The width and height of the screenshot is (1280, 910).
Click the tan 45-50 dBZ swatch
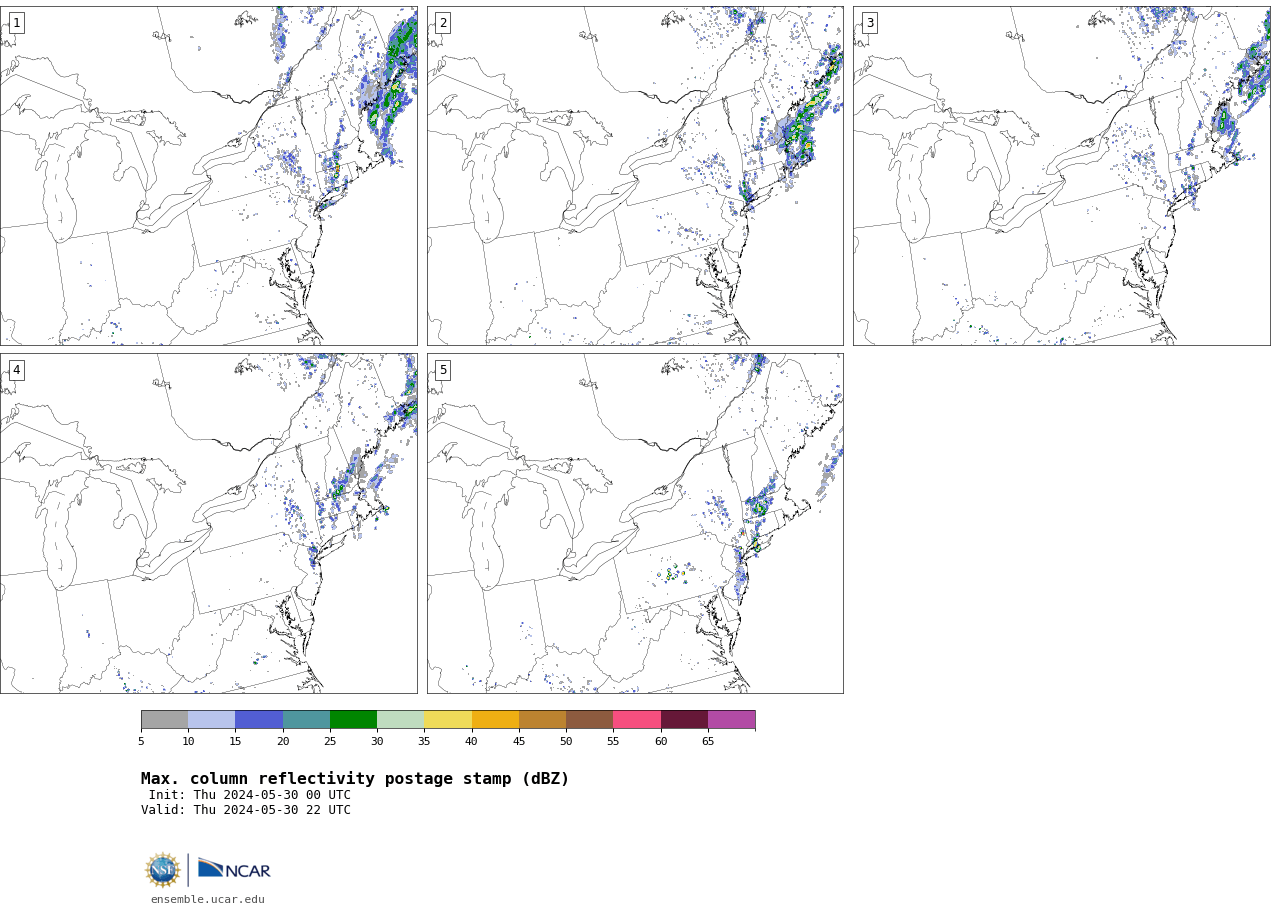542,720
